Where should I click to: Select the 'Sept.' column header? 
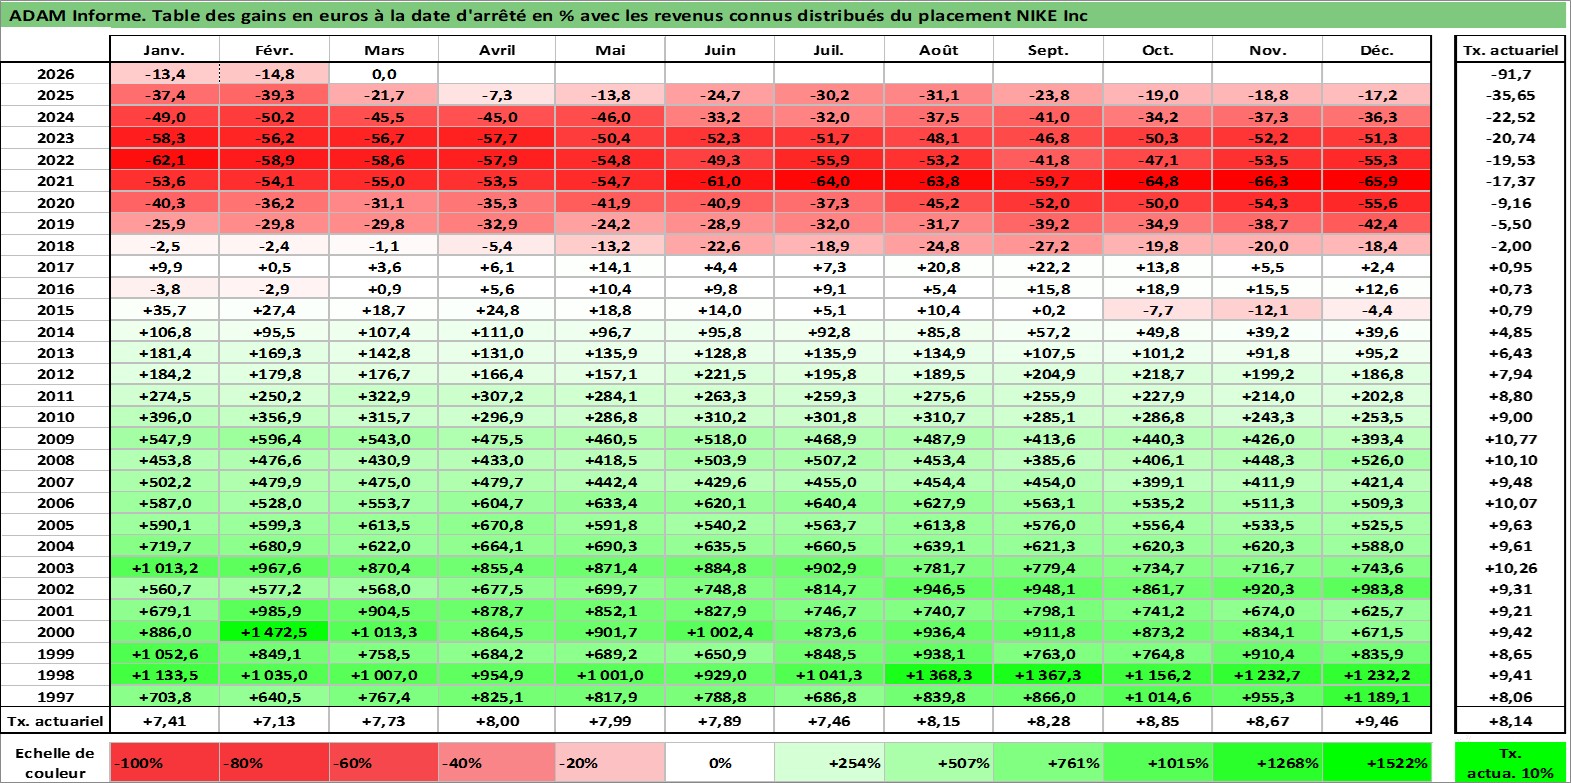pos(1048,50)
